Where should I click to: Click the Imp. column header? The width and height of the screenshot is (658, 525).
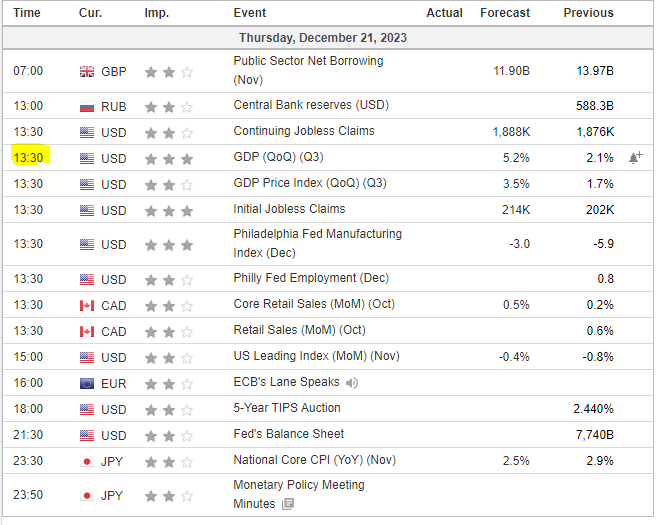[157, 13]
